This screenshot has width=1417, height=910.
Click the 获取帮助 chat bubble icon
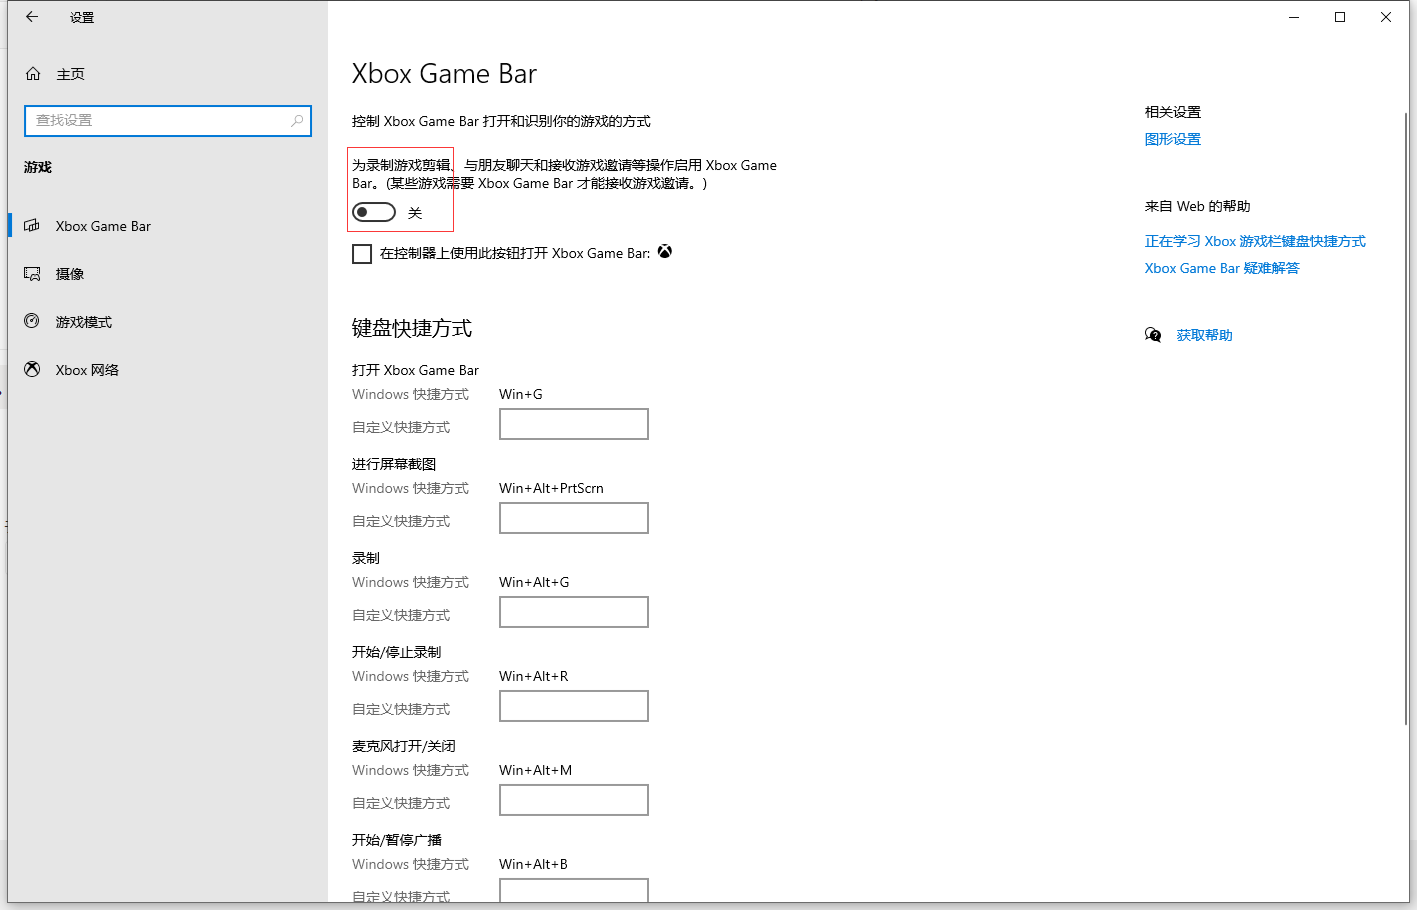coord(1153,335)
